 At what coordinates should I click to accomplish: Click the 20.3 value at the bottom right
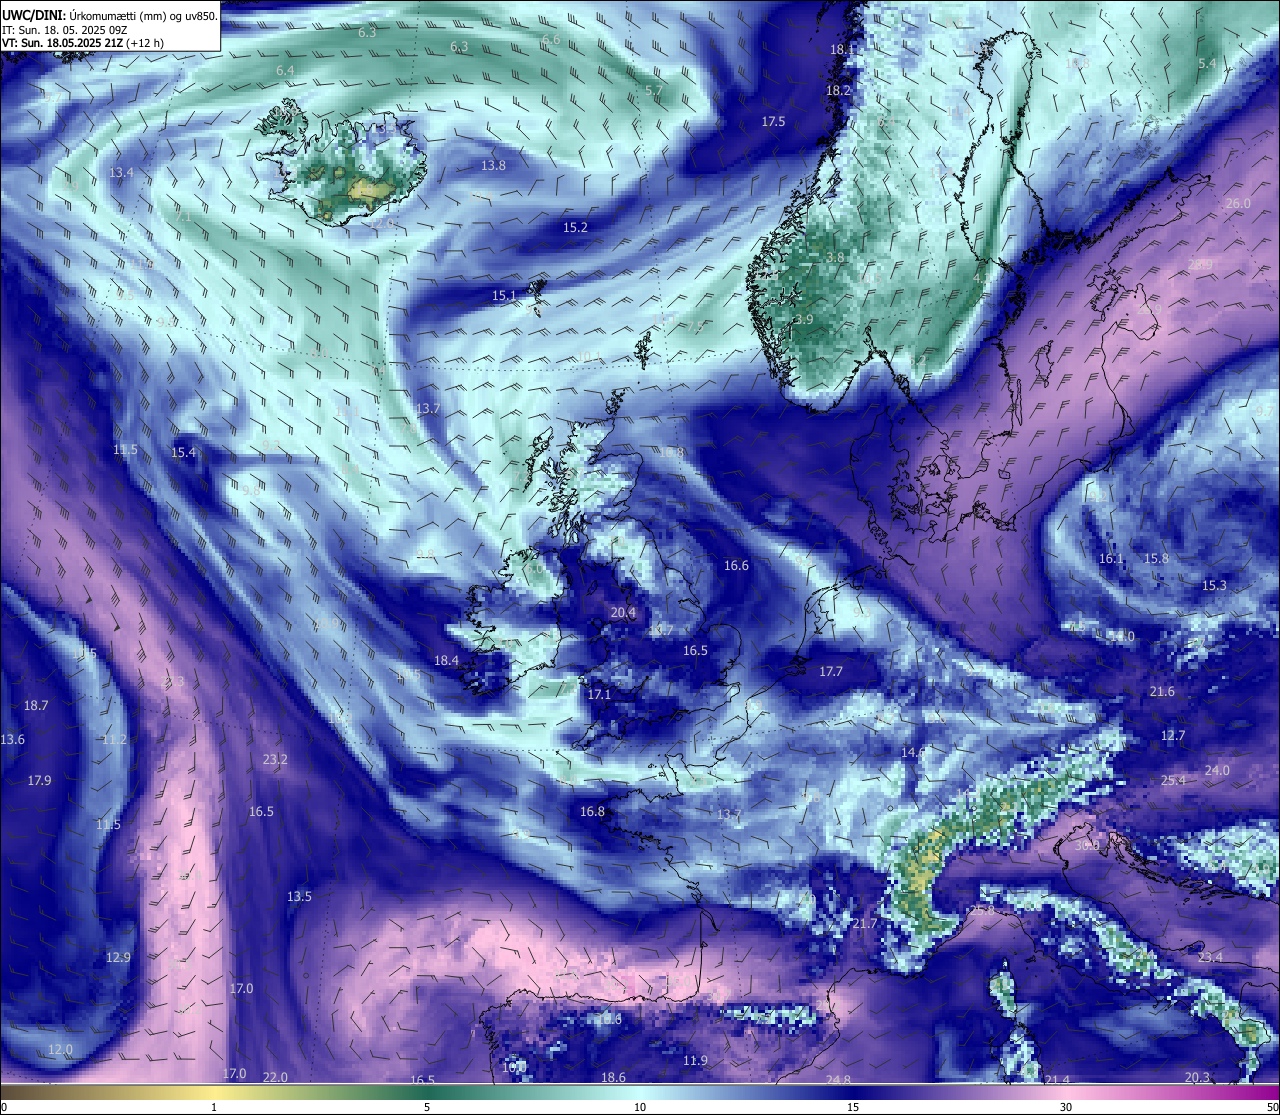click(1197, 1078)
